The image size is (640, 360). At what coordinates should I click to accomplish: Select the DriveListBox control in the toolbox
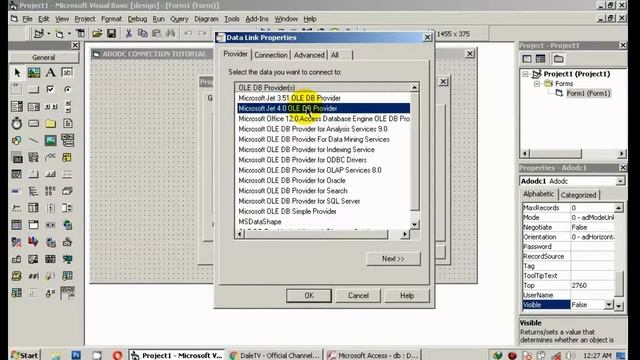33,123
